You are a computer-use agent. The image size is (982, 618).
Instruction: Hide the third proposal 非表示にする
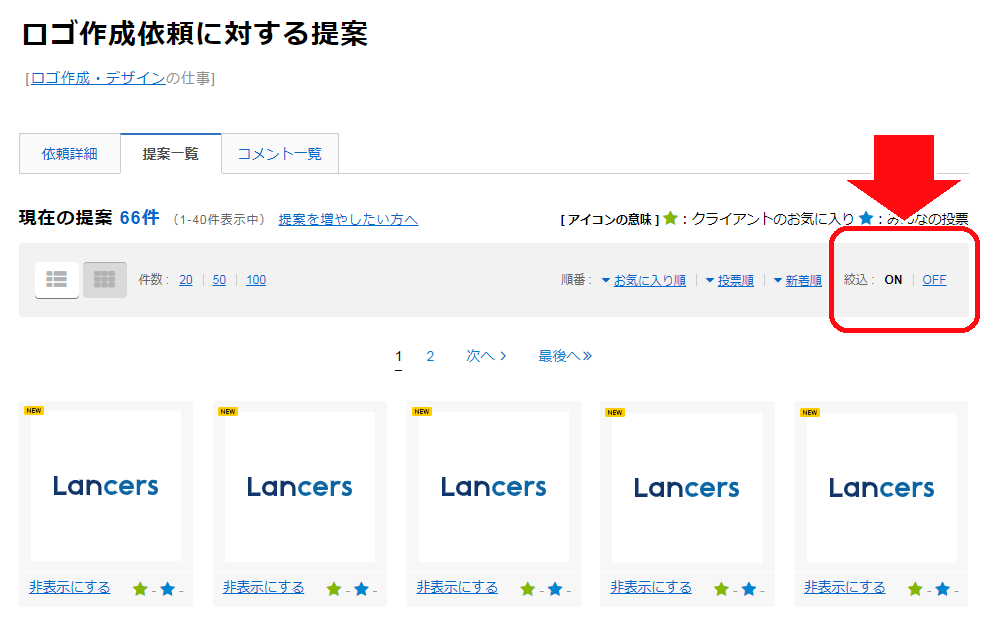click(x=457, y=587)
